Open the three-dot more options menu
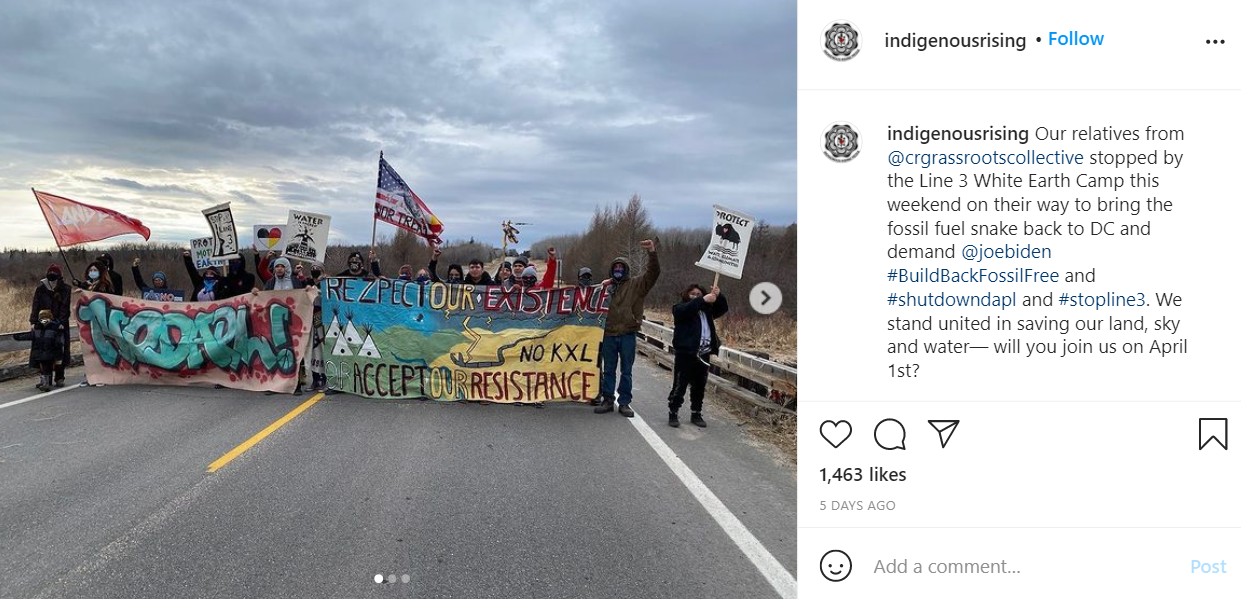The width and height of the screenshot is (1241, 599). point(1215,42)
